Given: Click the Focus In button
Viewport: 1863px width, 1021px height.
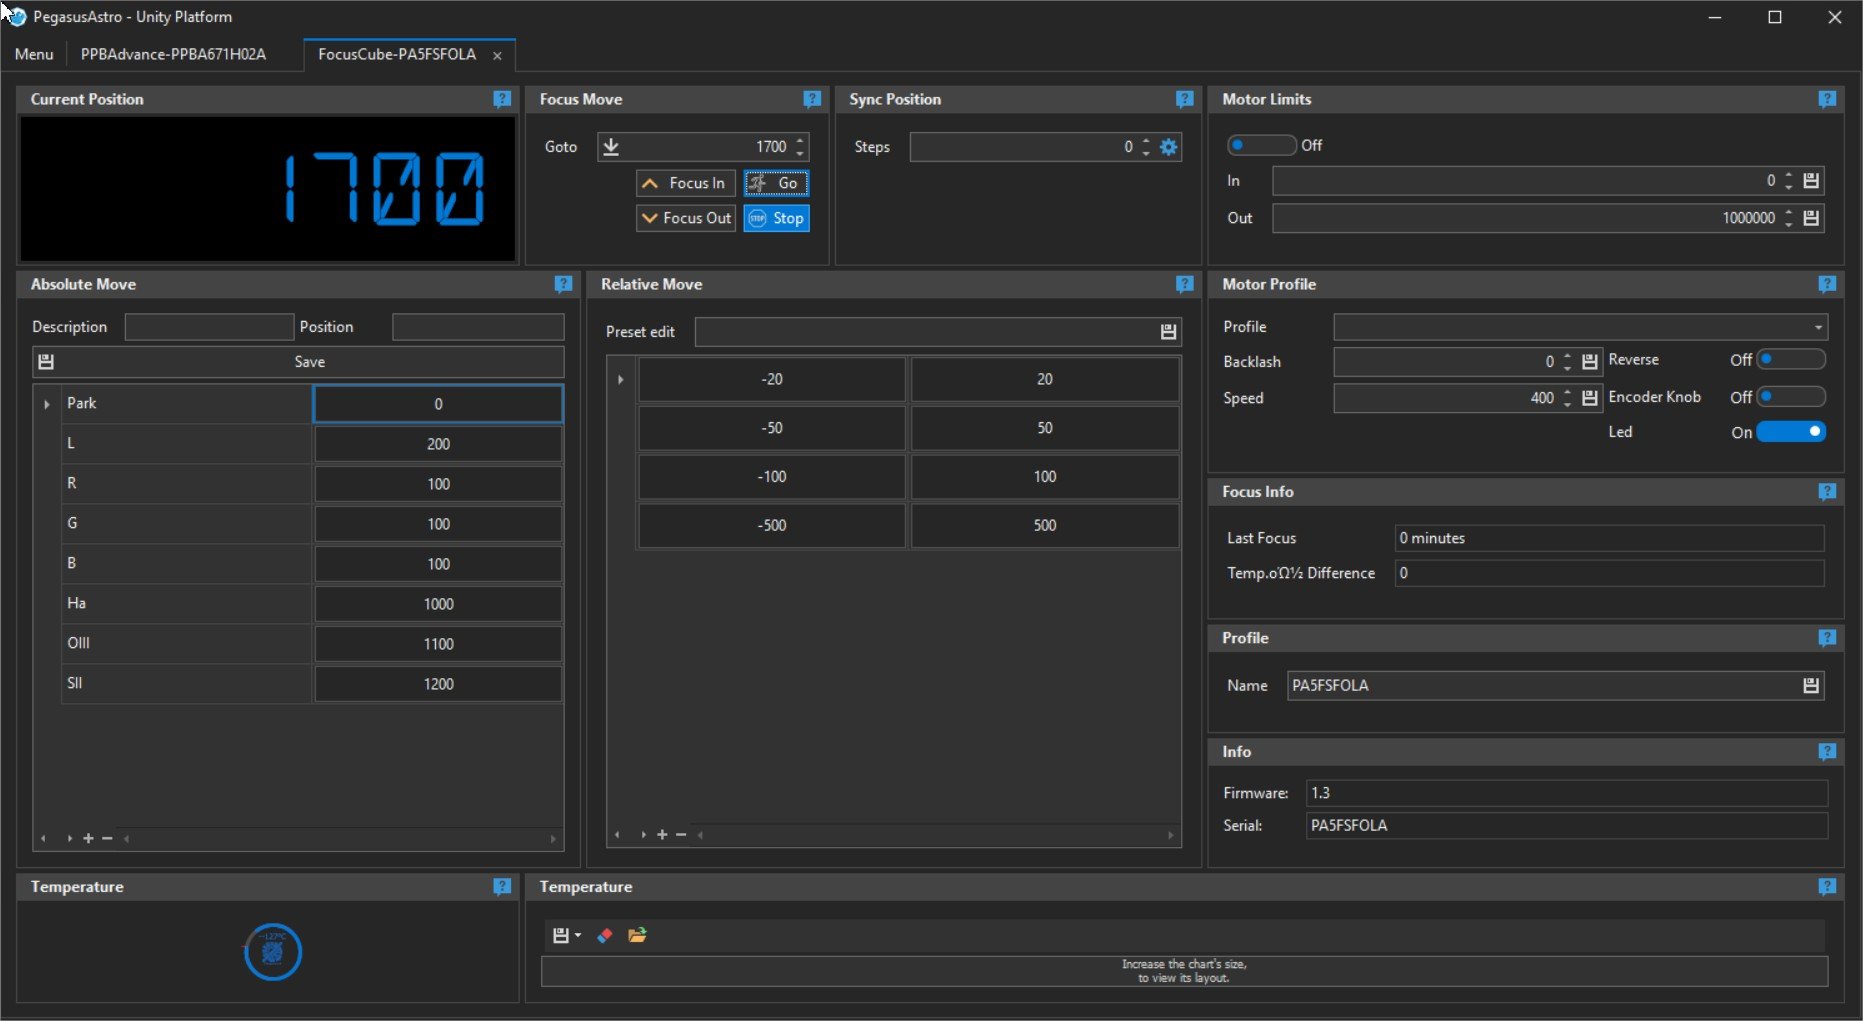Looking at the screenshot, I should (x=686, y=183).
